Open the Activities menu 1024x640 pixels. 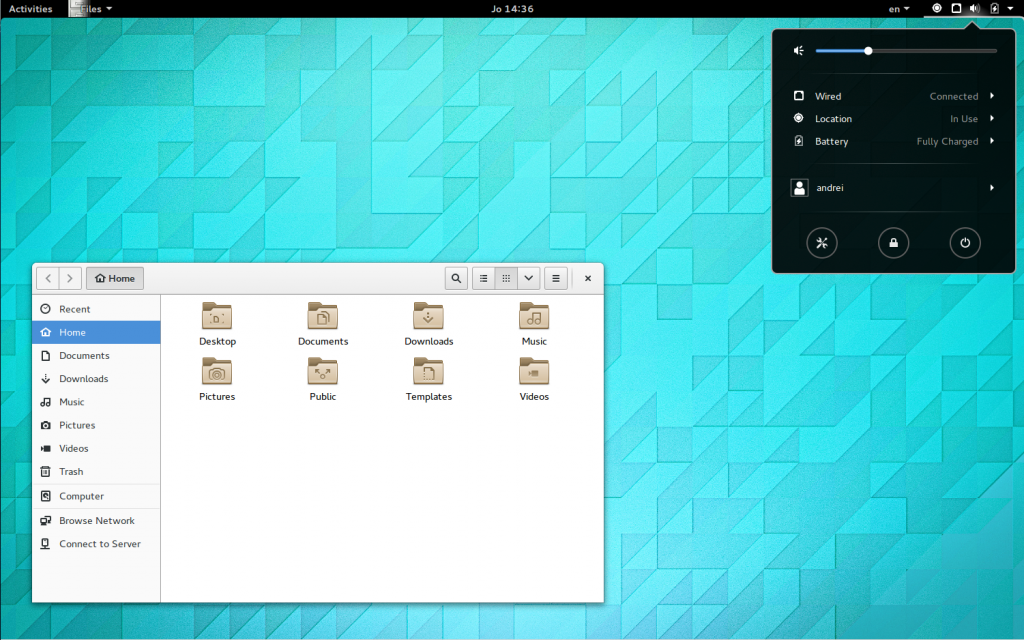30,8
